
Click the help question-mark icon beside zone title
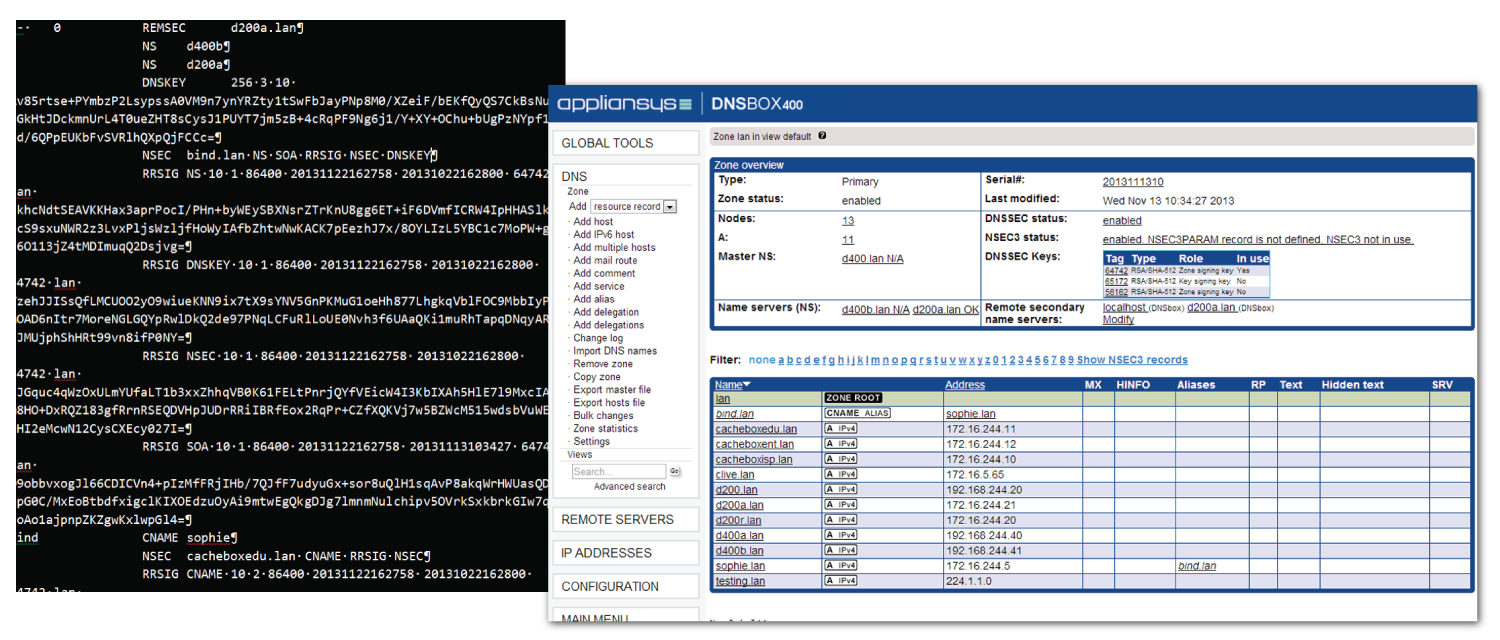(x=822, y=136)
